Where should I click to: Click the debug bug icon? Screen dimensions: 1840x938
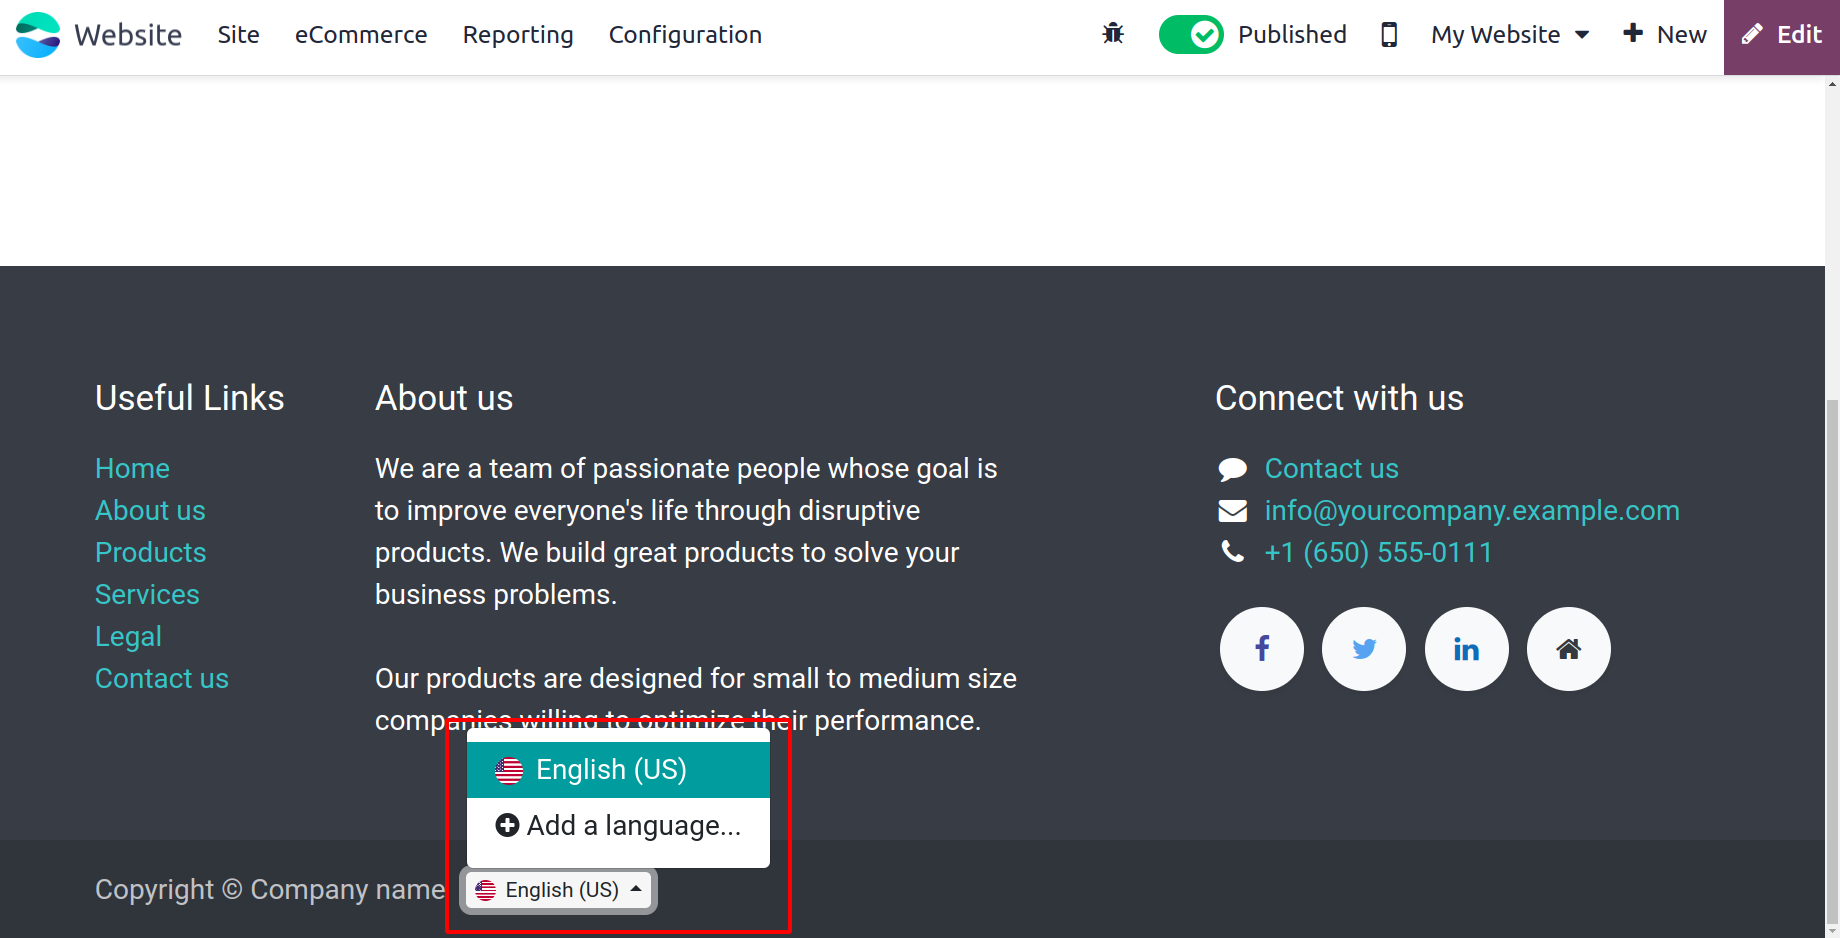pos(1113,35)
